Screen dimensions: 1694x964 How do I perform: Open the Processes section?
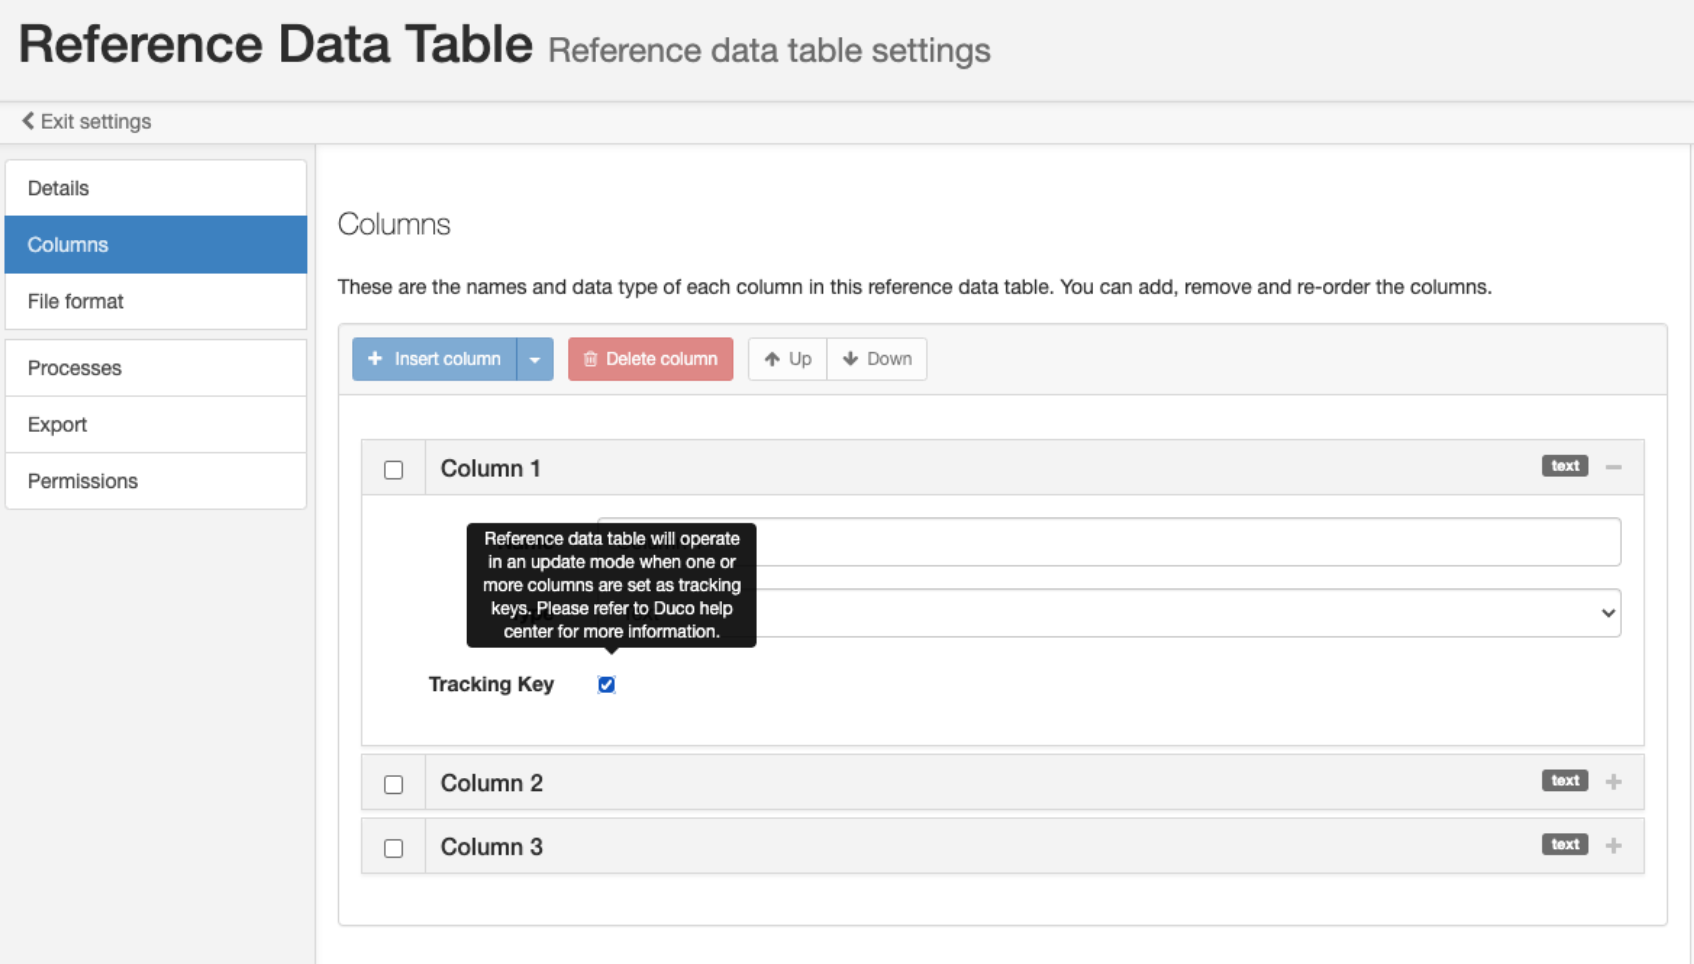pyautogui.click(x=156, y=368)
